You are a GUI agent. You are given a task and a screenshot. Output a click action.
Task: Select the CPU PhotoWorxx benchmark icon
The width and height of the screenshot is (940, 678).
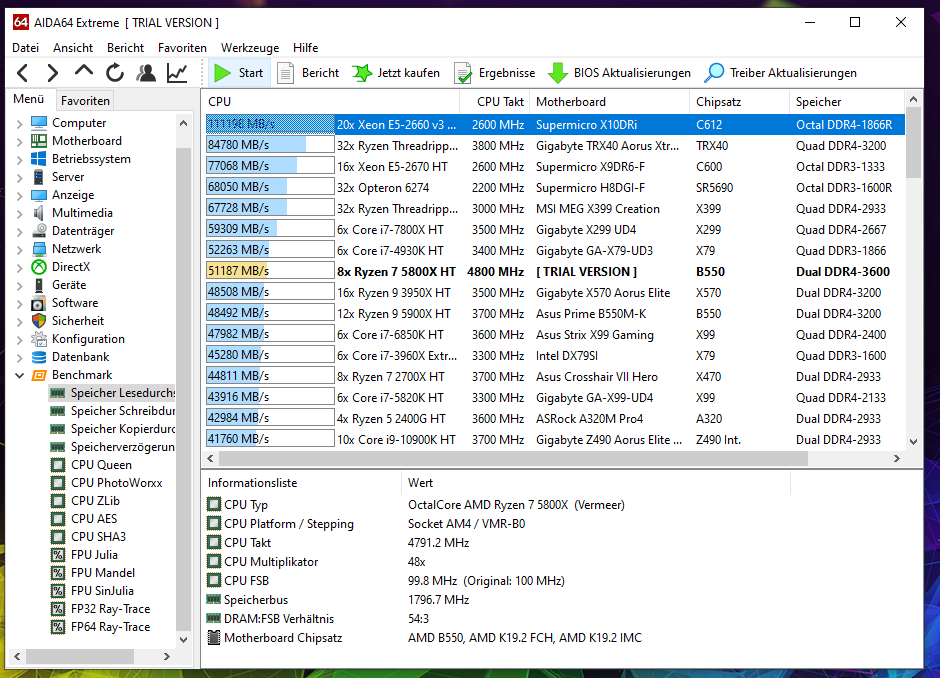[x=58, y=483]
